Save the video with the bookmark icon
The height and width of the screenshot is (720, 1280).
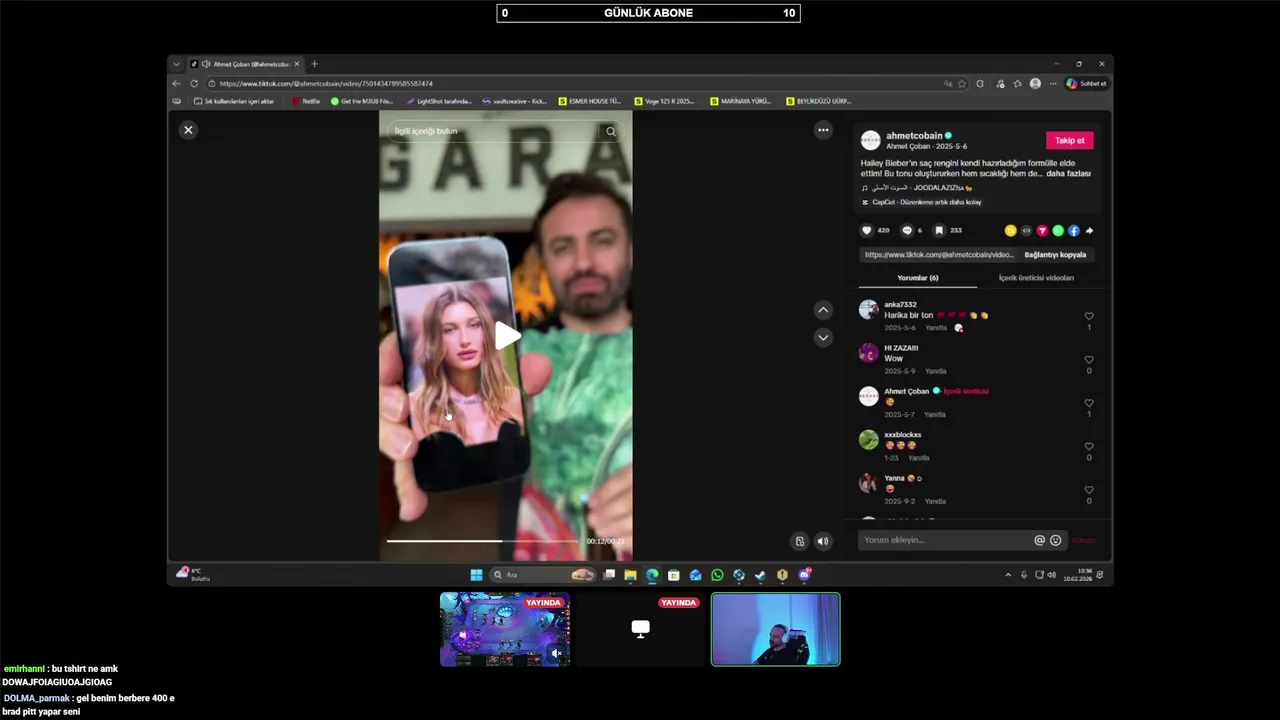pyautogui.click(x=939, y=230)
